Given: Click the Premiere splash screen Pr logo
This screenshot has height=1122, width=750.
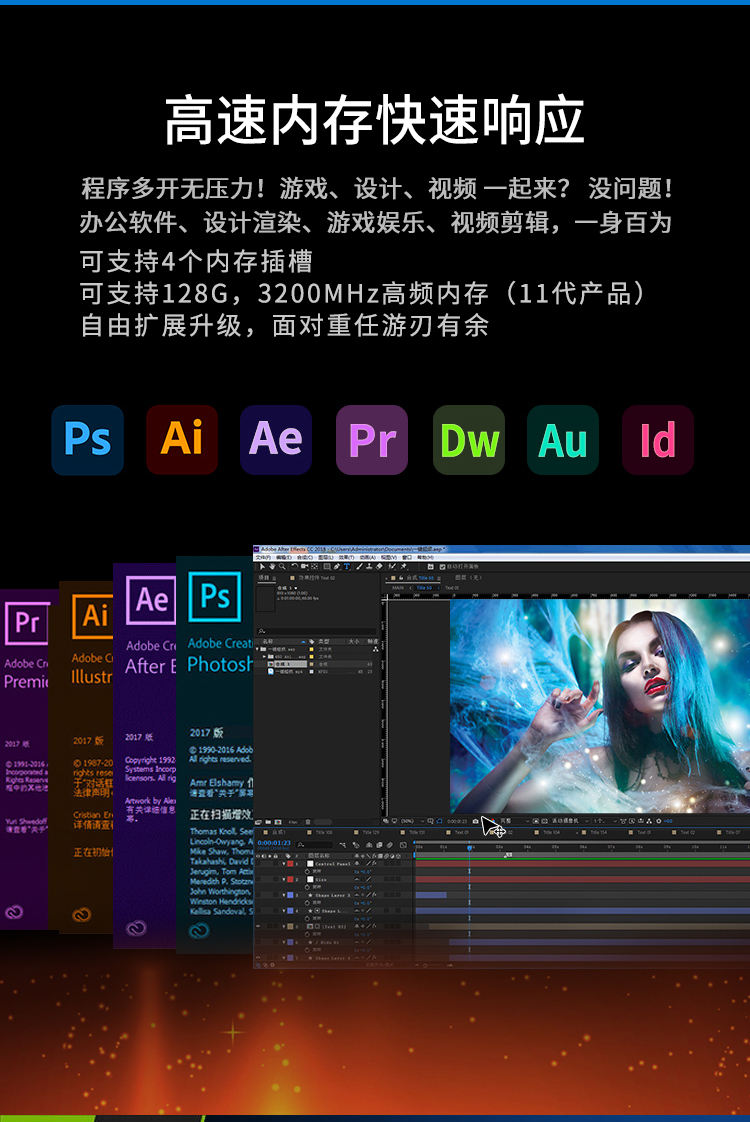Looking at the screenshot, I should 26,623.
